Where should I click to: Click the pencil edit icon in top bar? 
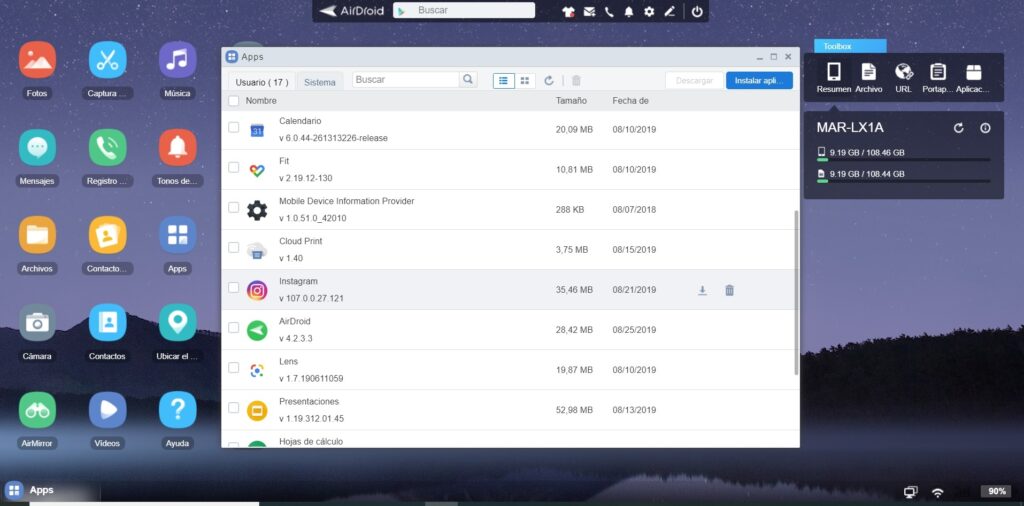[x=669, y=11]
